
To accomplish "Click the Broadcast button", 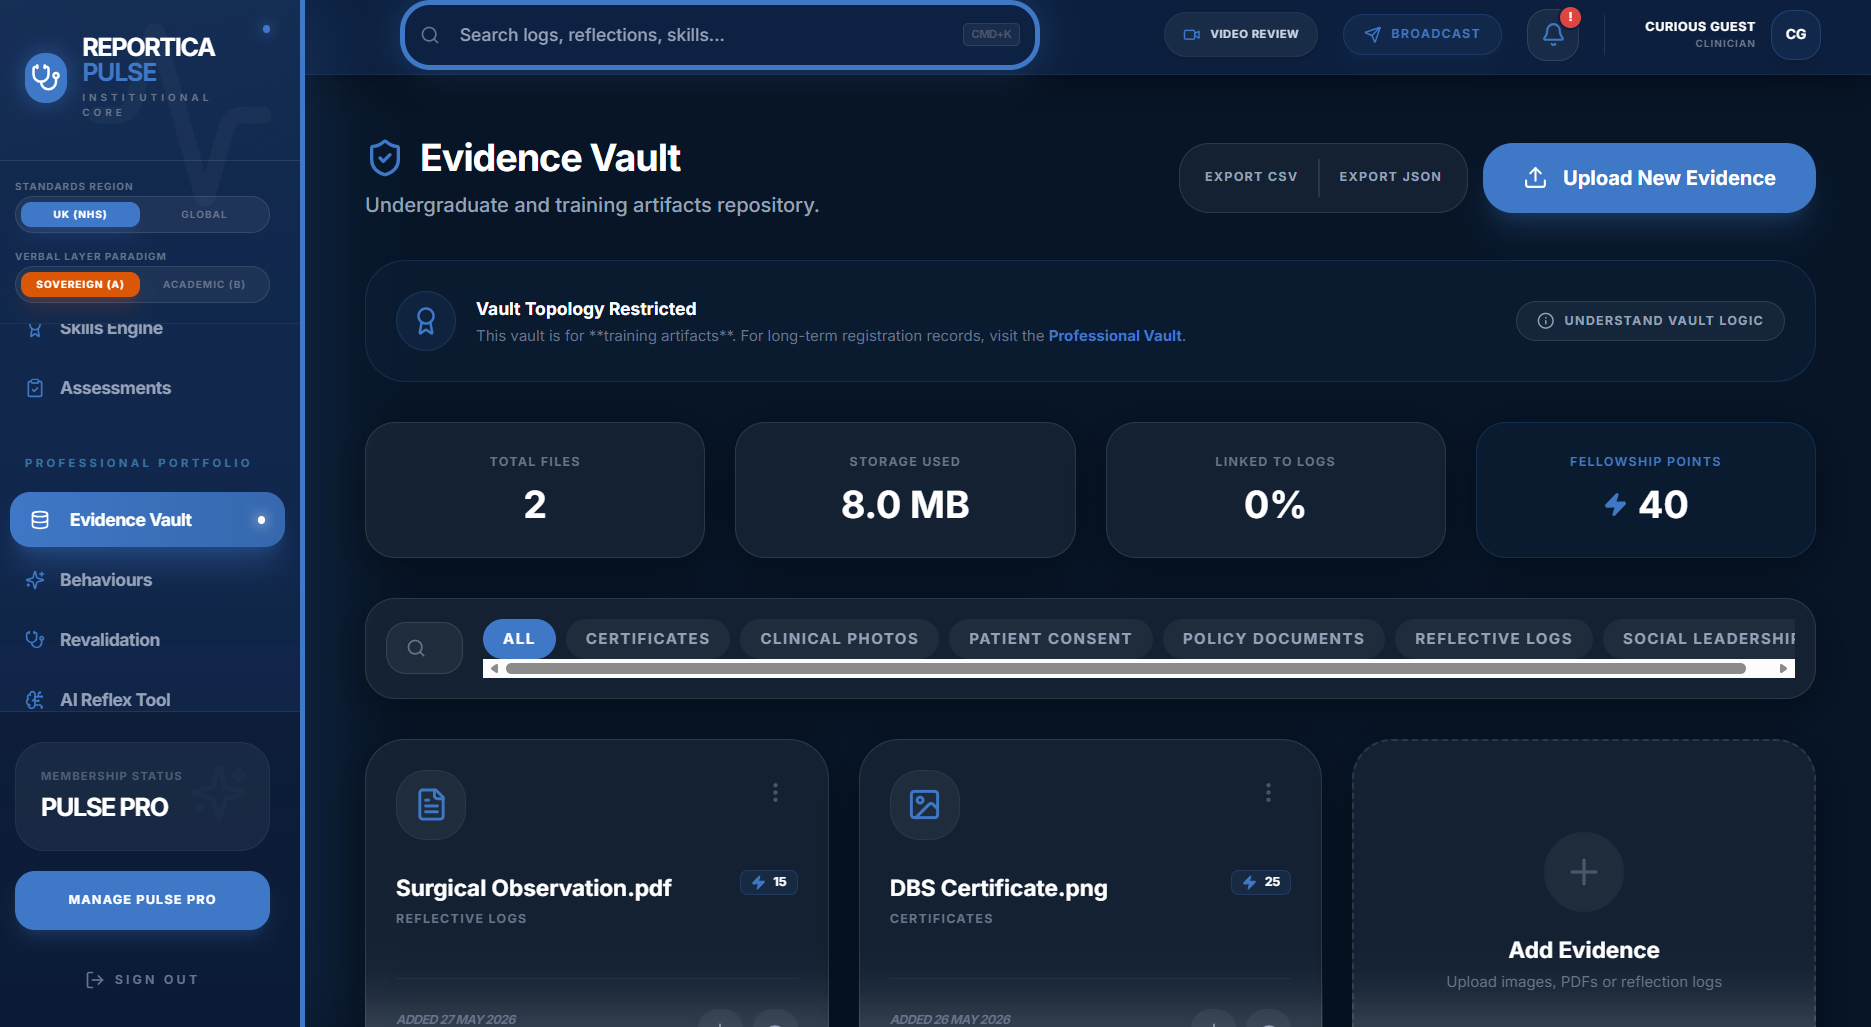I will 1422,34.
